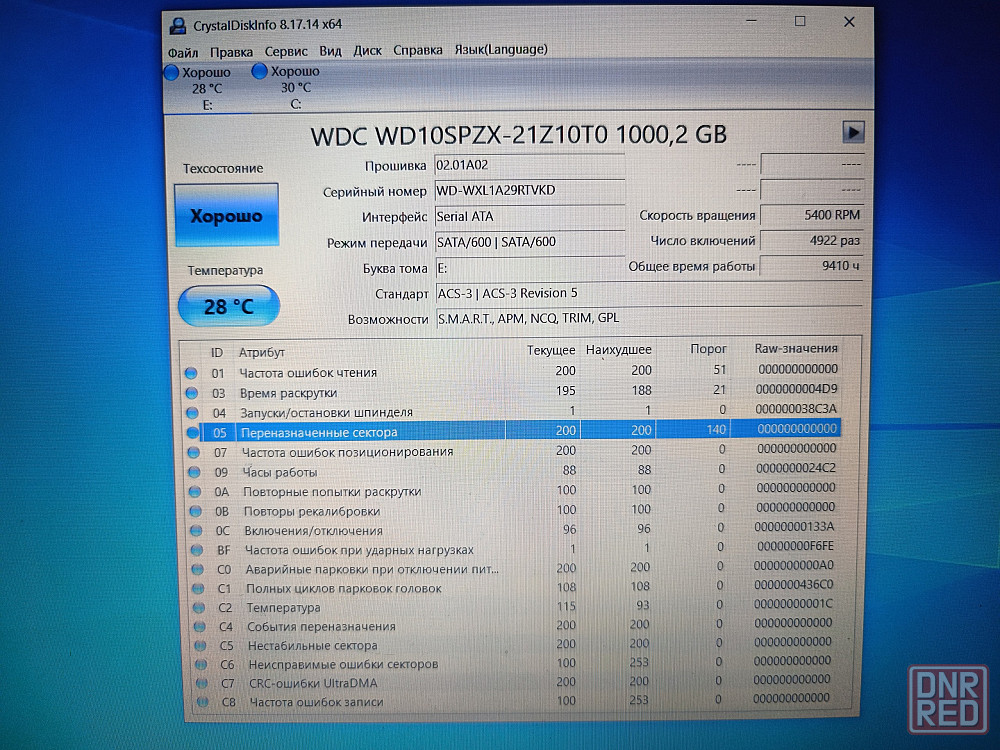Click the Хорошо health status button

click(226, 215)
